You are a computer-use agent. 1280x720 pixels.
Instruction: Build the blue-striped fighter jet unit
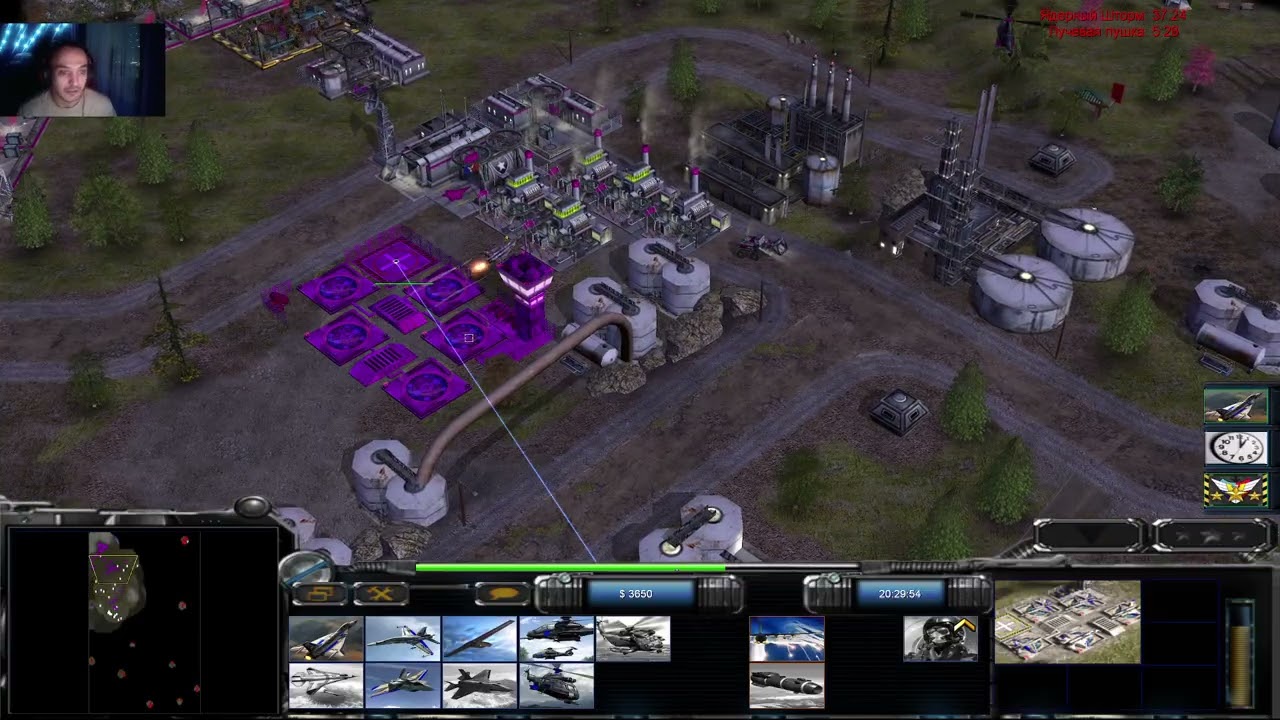pyautogui.click(x=403, y=639)
